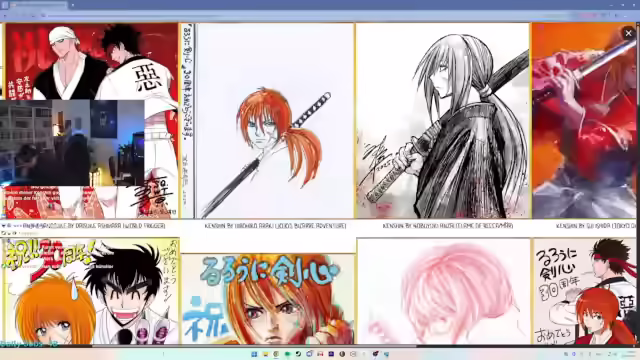640x360 pixels.
Task: Close the image gallery with the X icon
Action: pyautogui.click(x=628, y=33)
